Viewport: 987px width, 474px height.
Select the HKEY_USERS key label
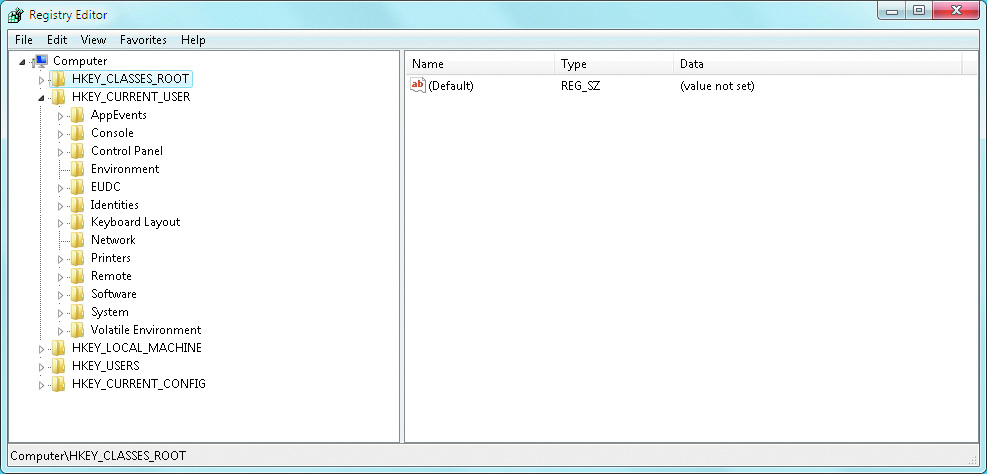106,366
